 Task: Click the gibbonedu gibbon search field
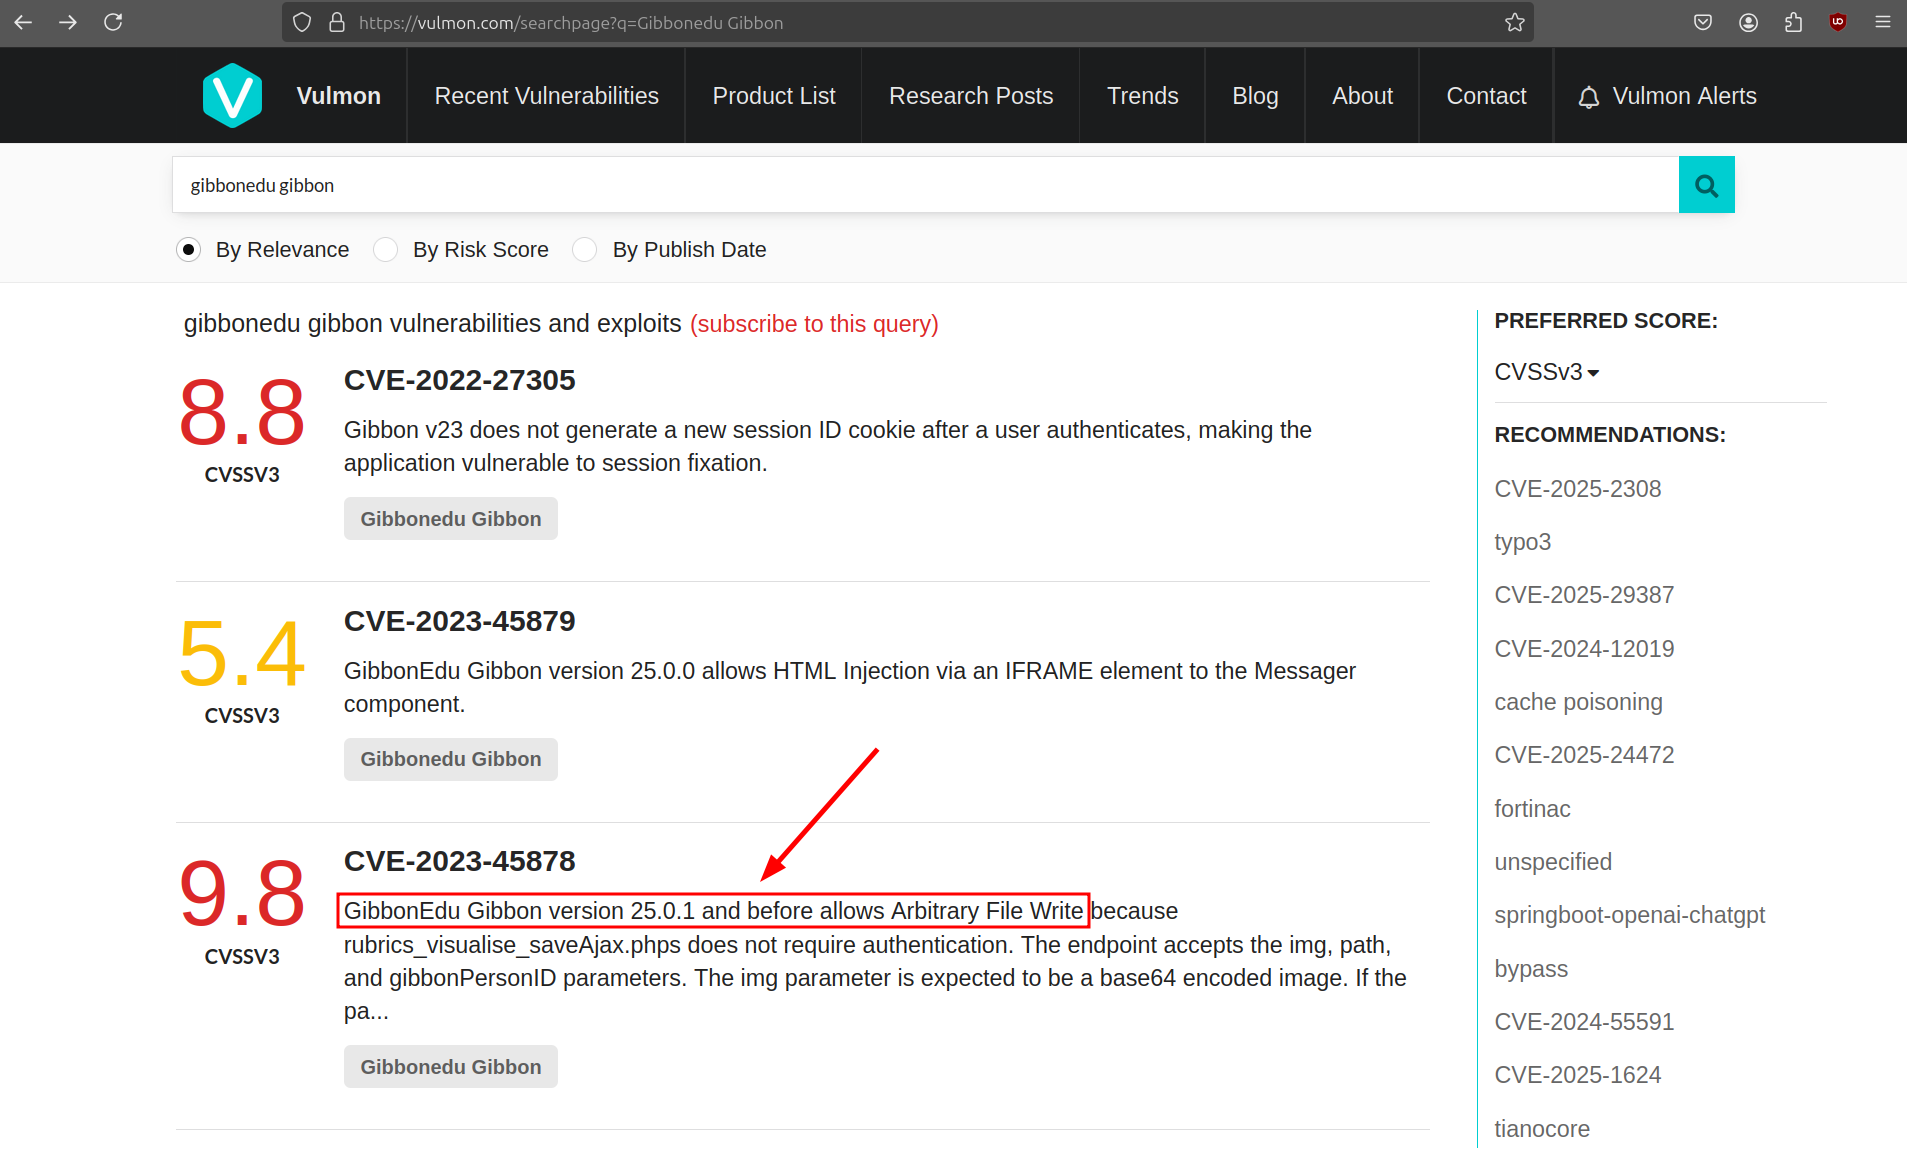point(924,185)
